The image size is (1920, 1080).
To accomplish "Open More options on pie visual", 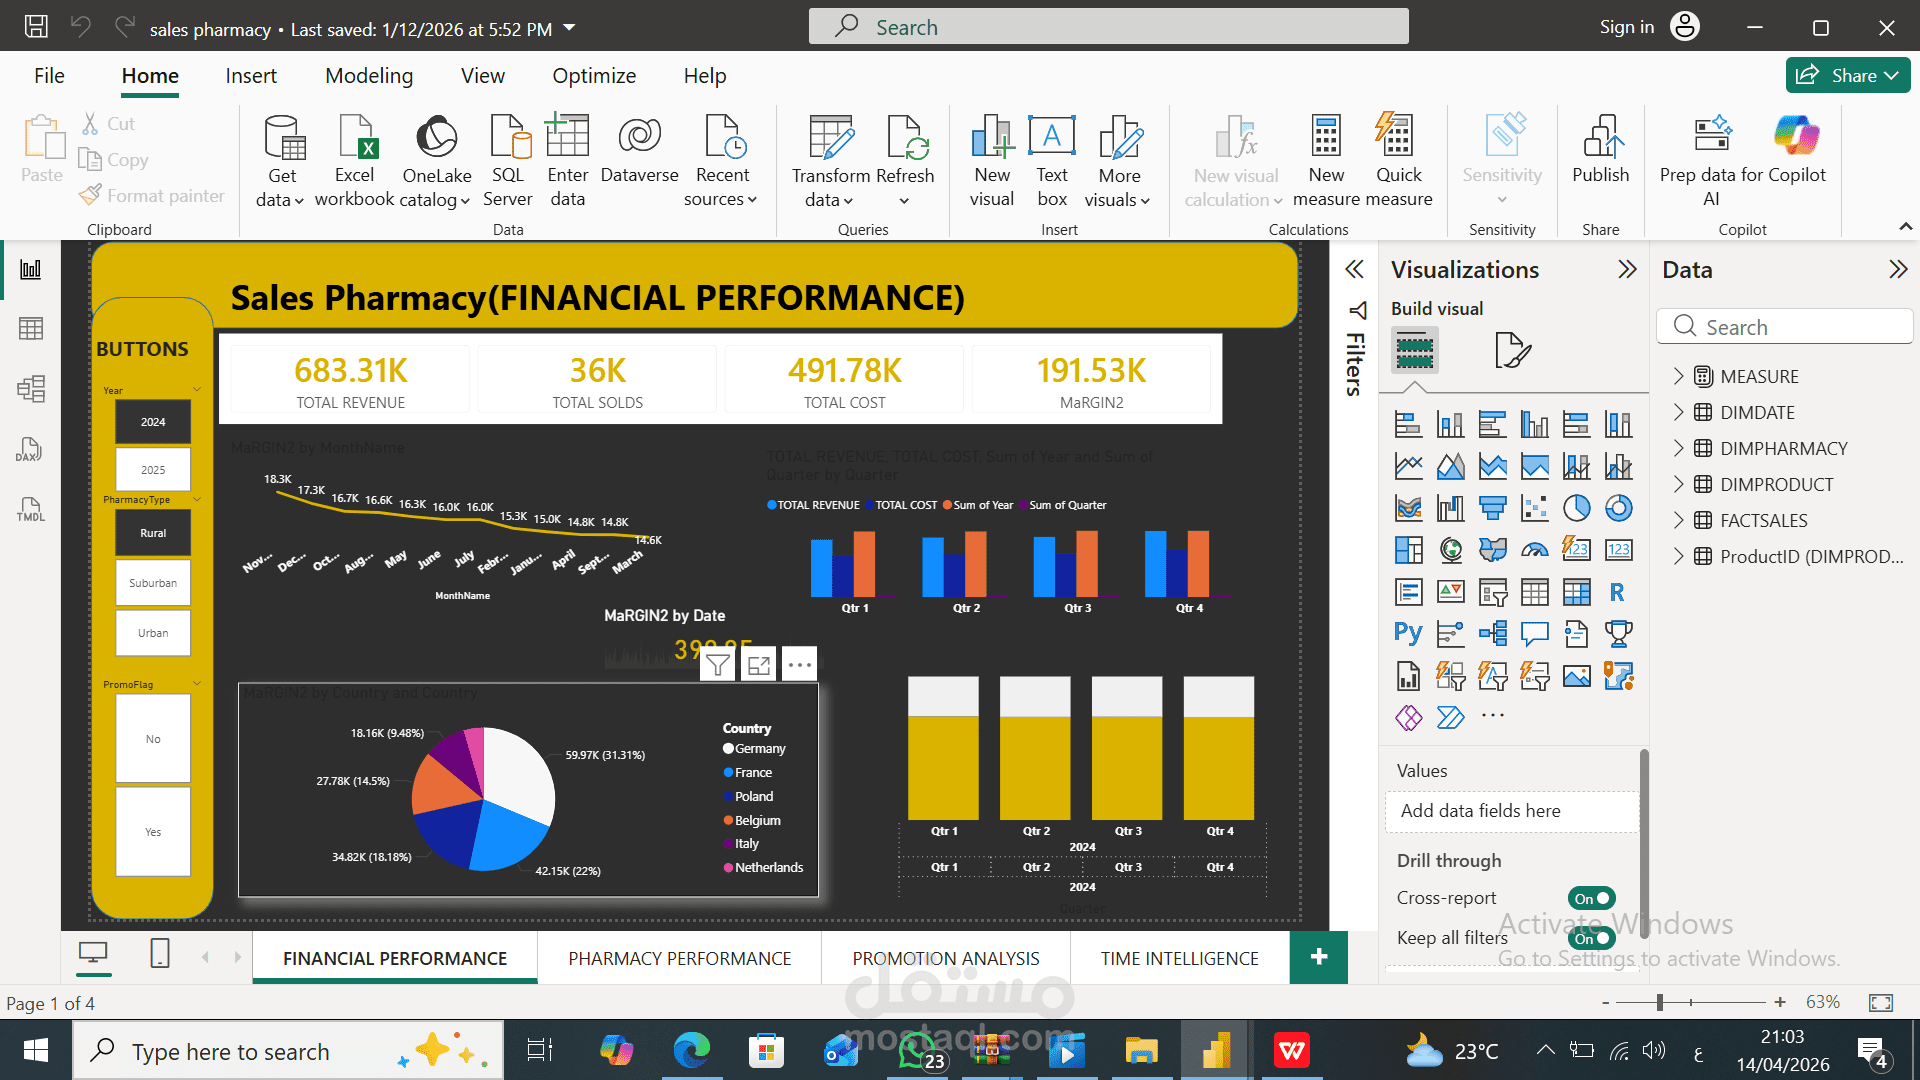I will click(x=799, y=664).
